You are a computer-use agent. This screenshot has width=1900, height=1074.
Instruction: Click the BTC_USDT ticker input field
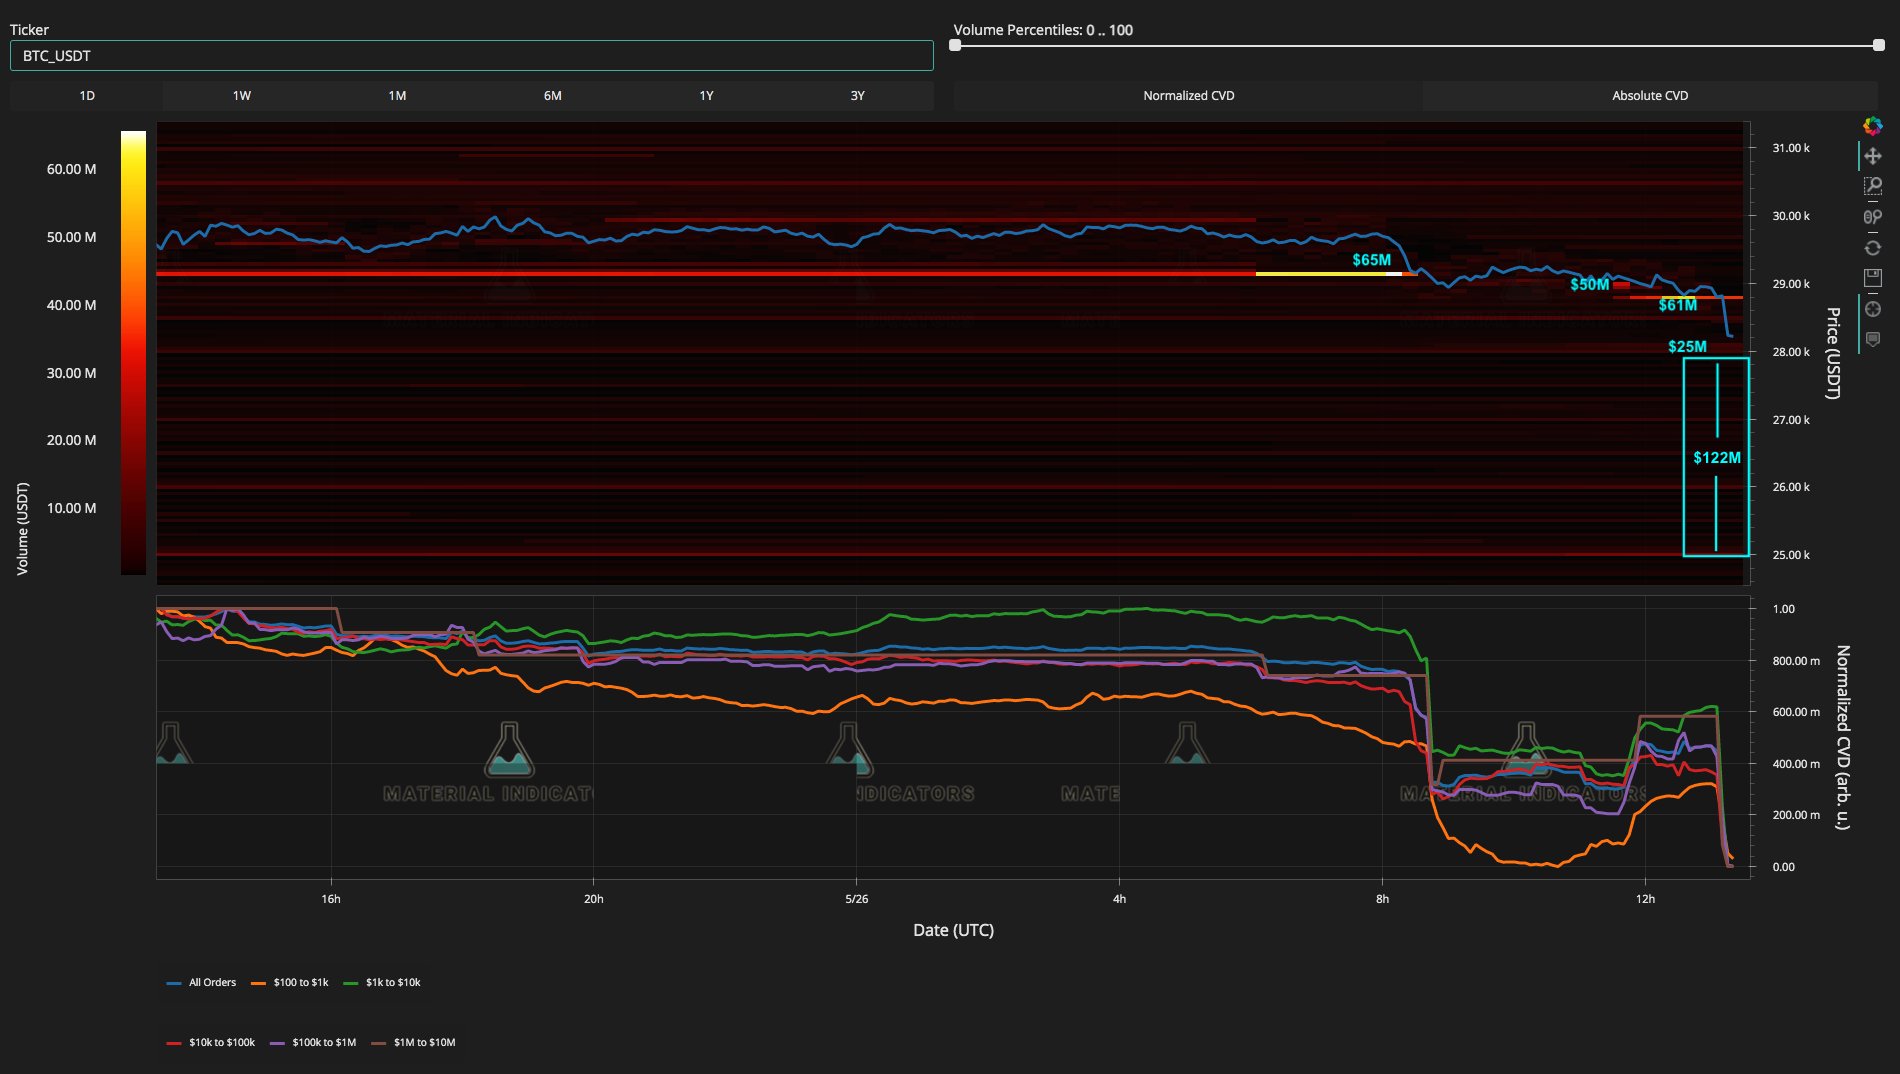(x=471, y=56)
